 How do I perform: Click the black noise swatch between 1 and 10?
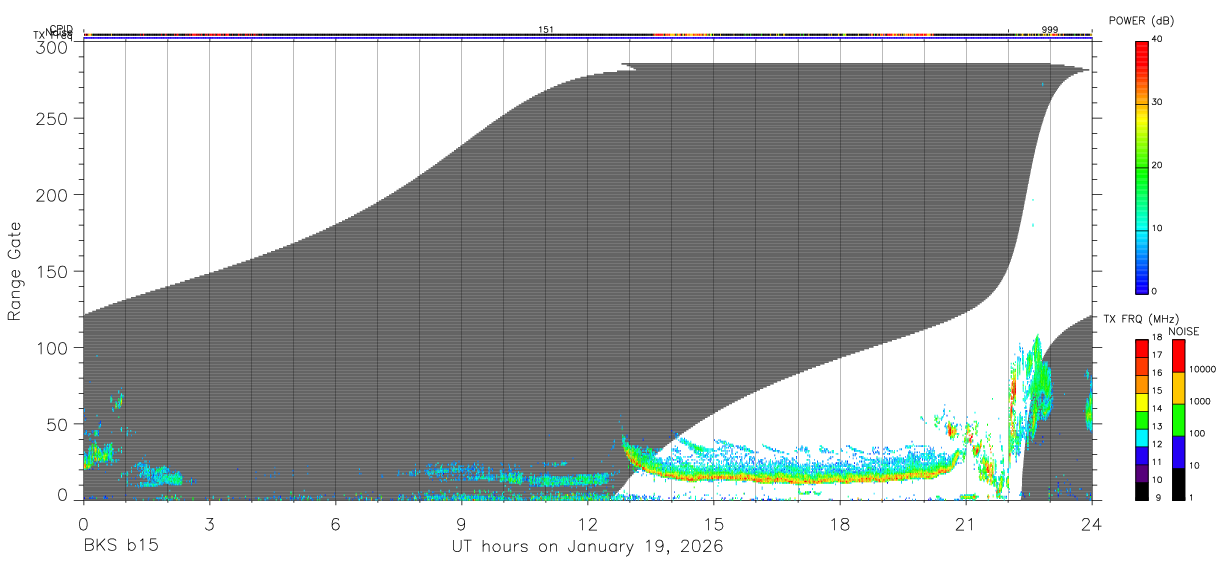coord(1177,484)
